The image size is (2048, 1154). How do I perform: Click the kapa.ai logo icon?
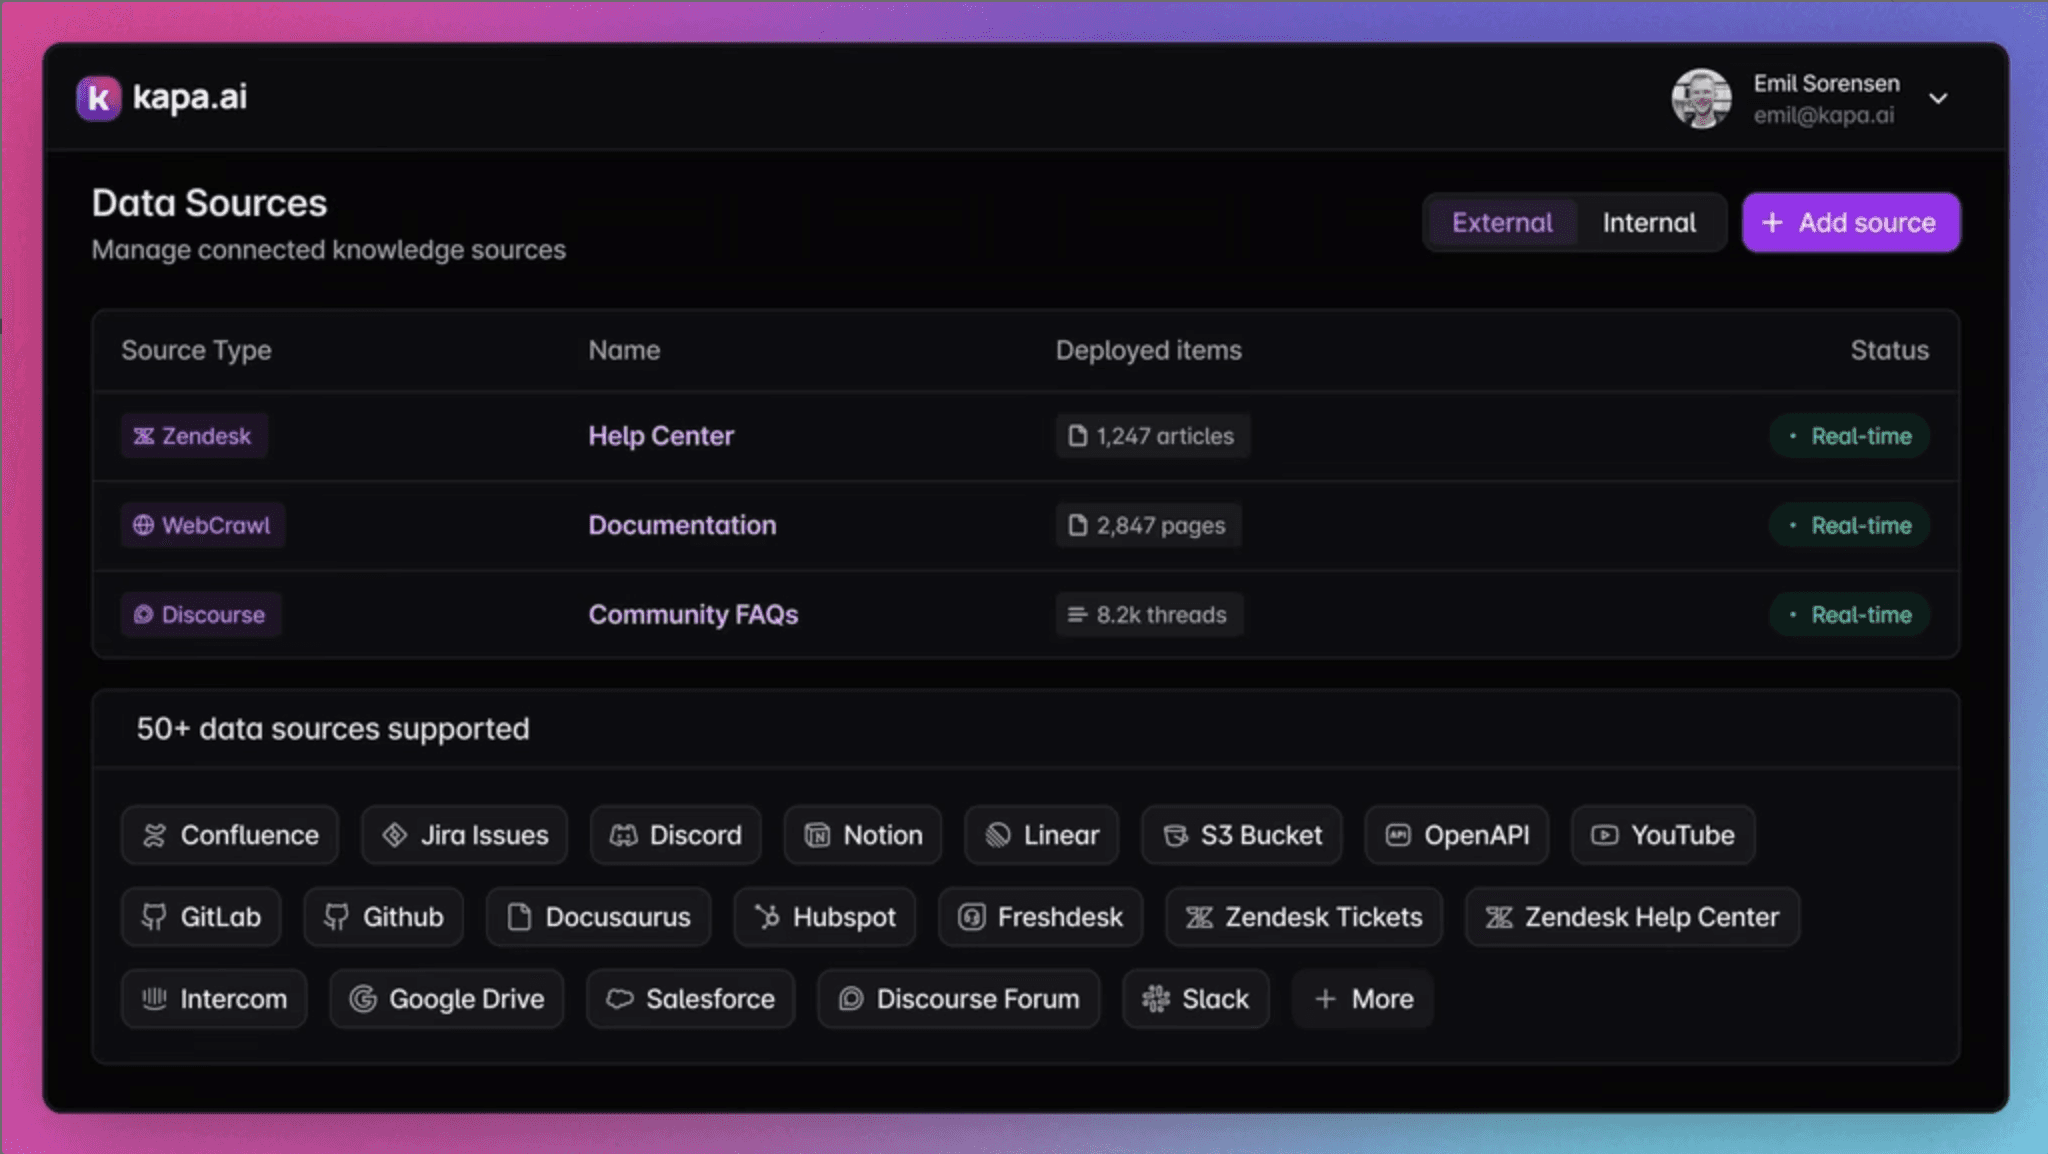pos(98,98)
